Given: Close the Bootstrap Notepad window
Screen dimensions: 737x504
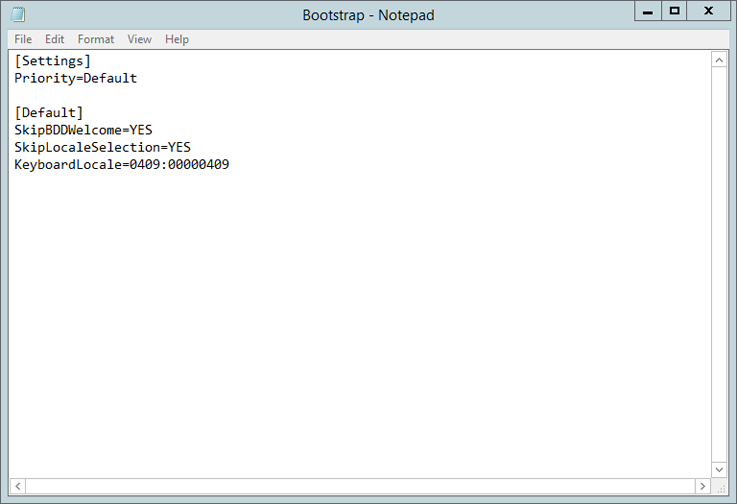Looking at the screenshot, I should 708,11.
